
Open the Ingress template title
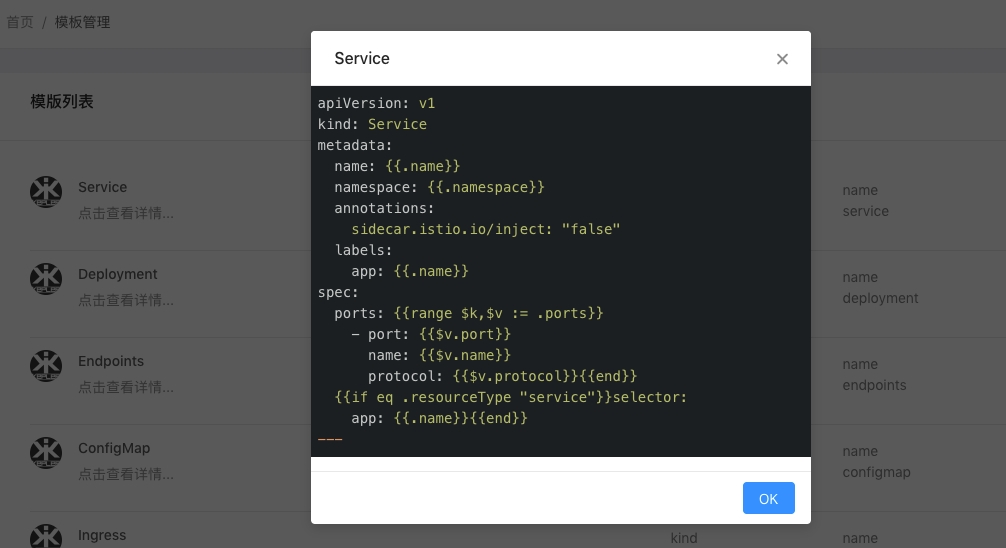pos(102,535)
